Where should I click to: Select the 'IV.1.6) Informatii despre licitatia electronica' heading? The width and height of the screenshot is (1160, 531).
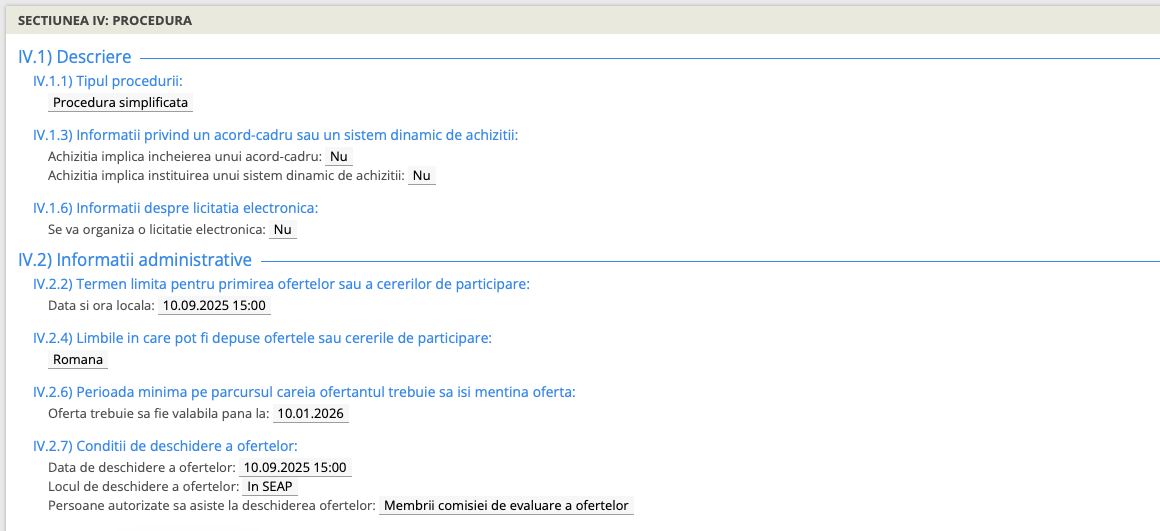[x=175, y=208]
